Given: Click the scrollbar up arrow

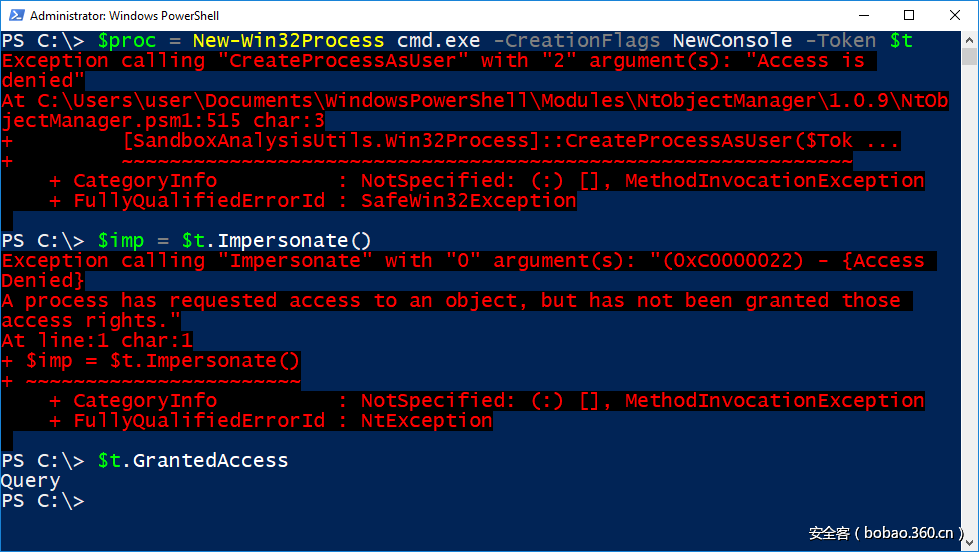Looking at the screenshot, I should click(970, 40).
